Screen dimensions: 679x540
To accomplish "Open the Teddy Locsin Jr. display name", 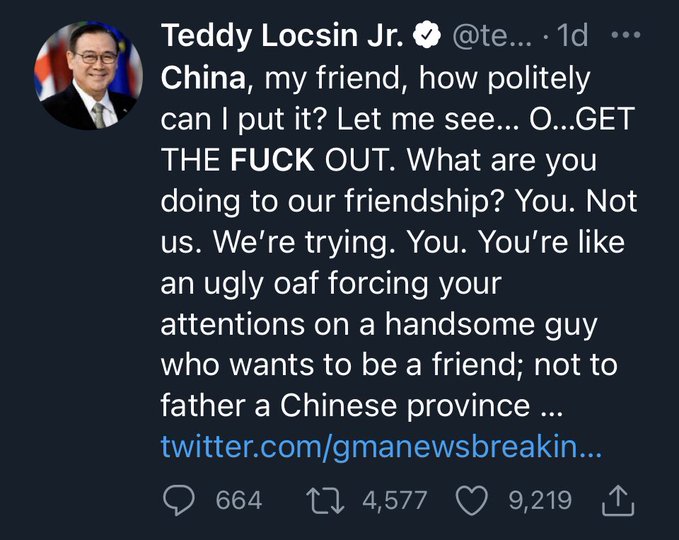I will 282,35.
